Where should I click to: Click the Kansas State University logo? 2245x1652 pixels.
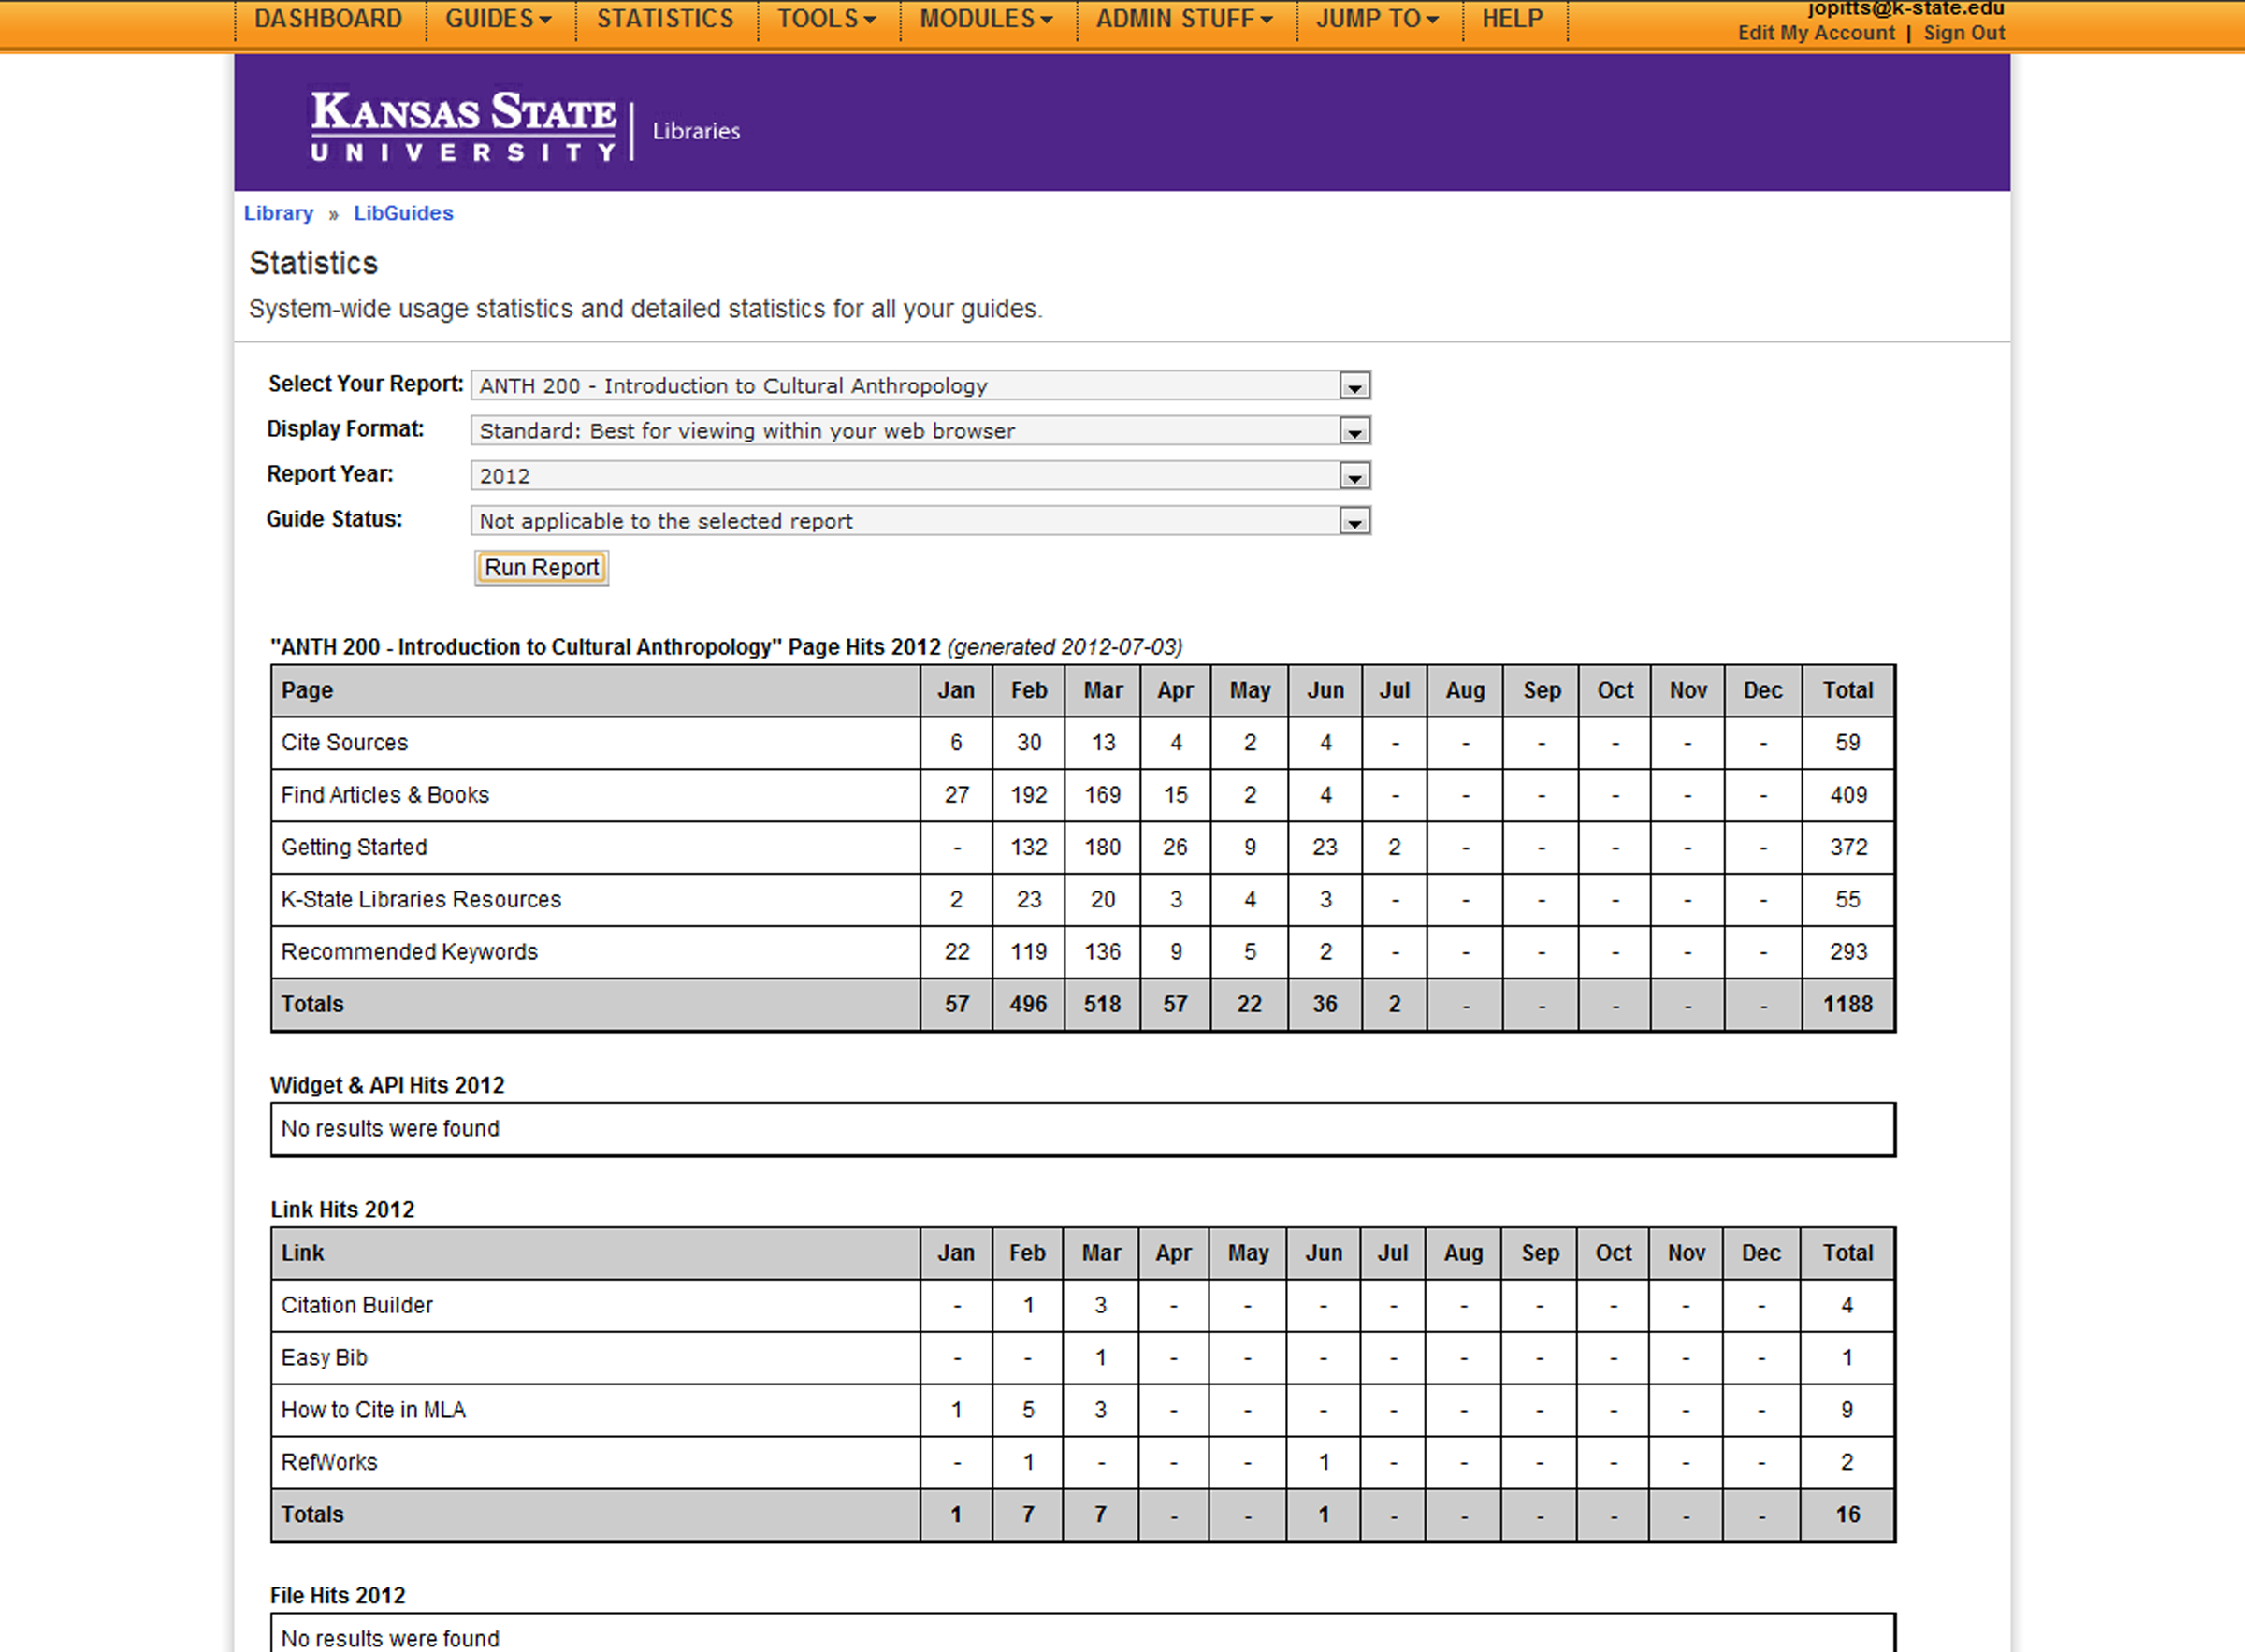[x=464, y=126]
